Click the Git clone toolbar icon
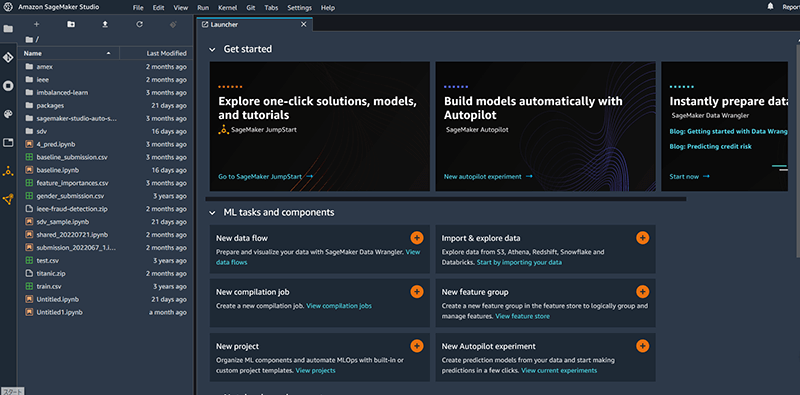800x395 pixels. pyautogui.click(x=173, y=24)
